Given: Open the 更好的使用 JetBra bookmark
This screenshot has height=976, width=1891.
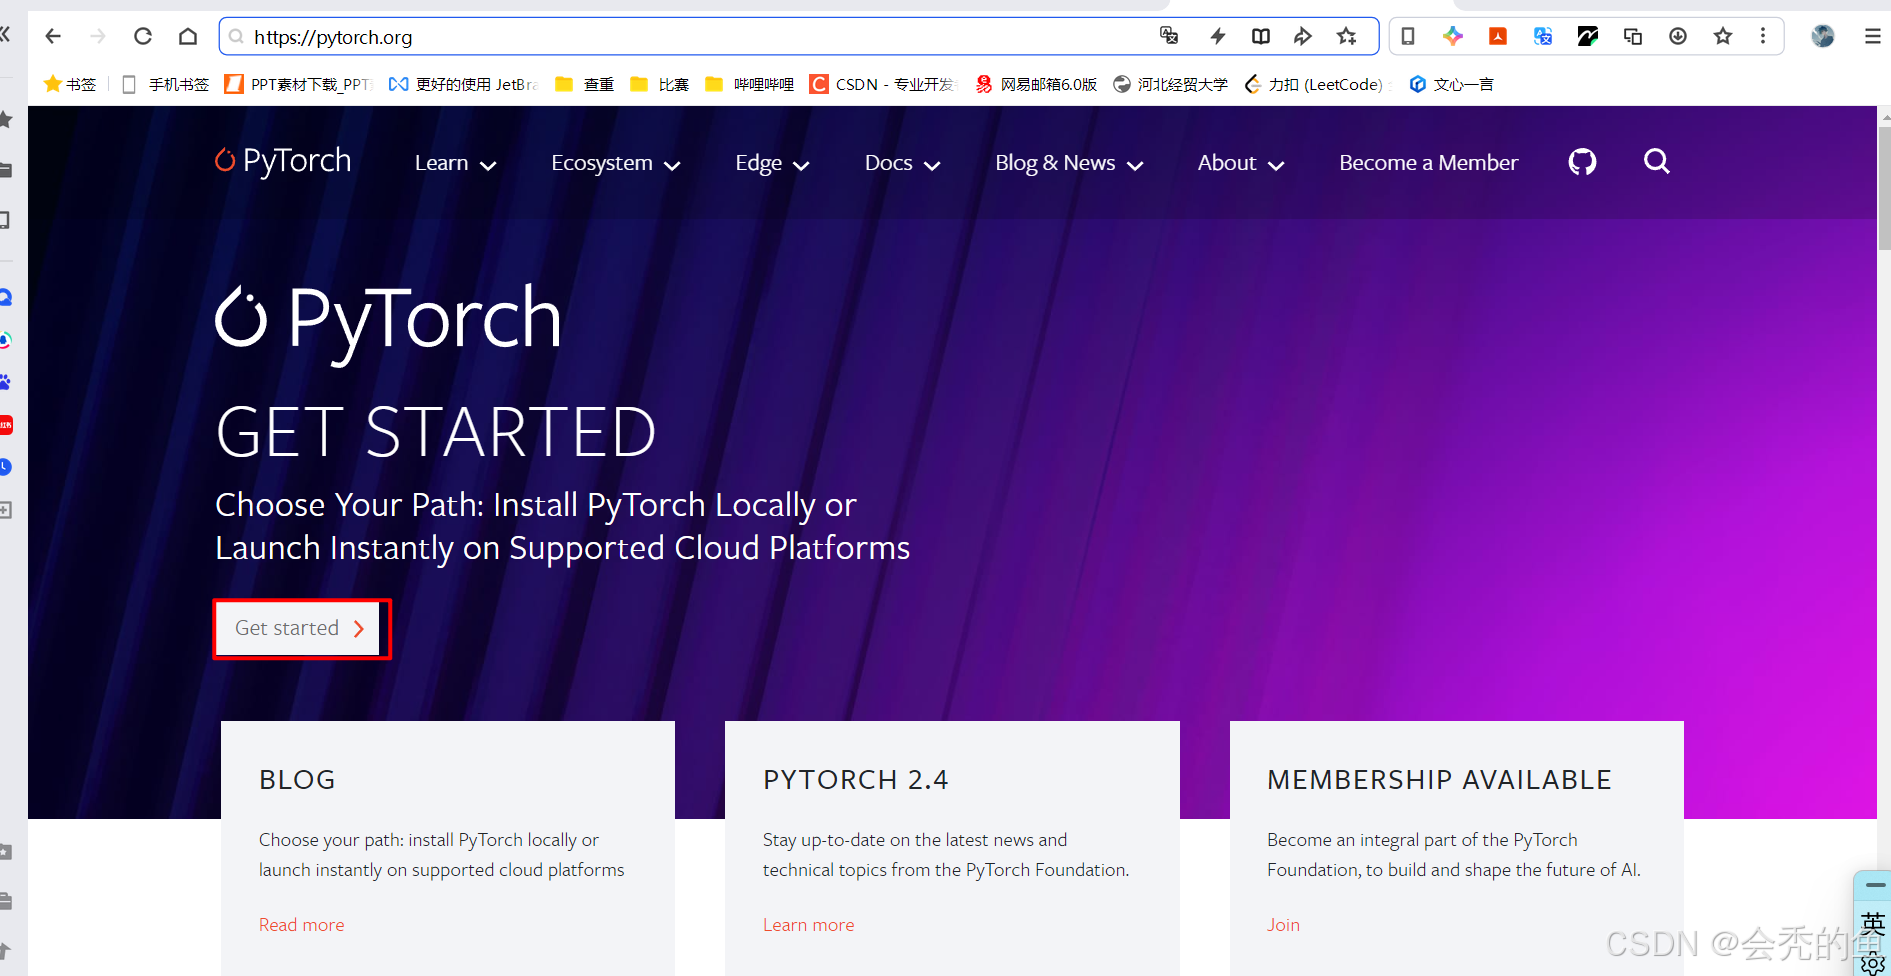Looking at the screenshot, I should tap(464, 84).
